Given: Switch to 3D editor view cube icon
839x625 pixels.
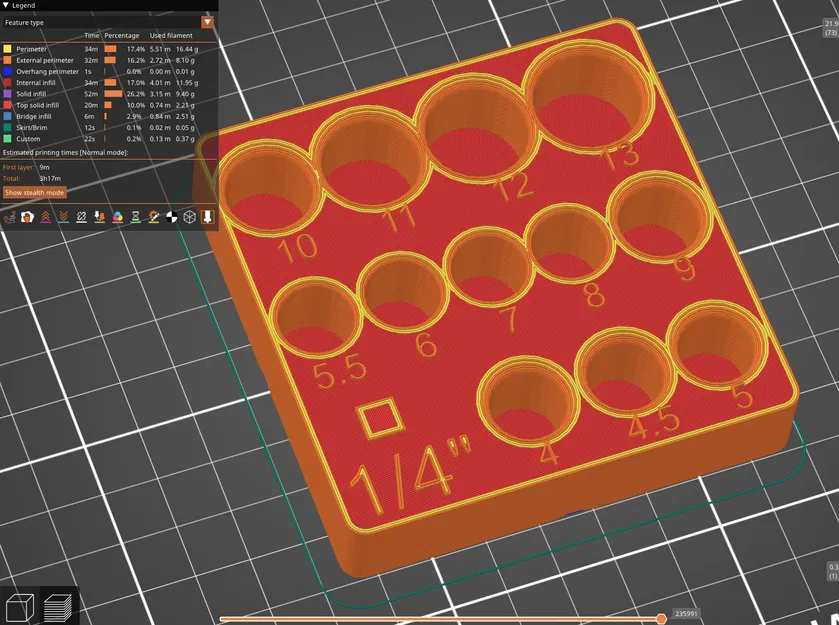Looking at the screenshot, I should point(19,608).
